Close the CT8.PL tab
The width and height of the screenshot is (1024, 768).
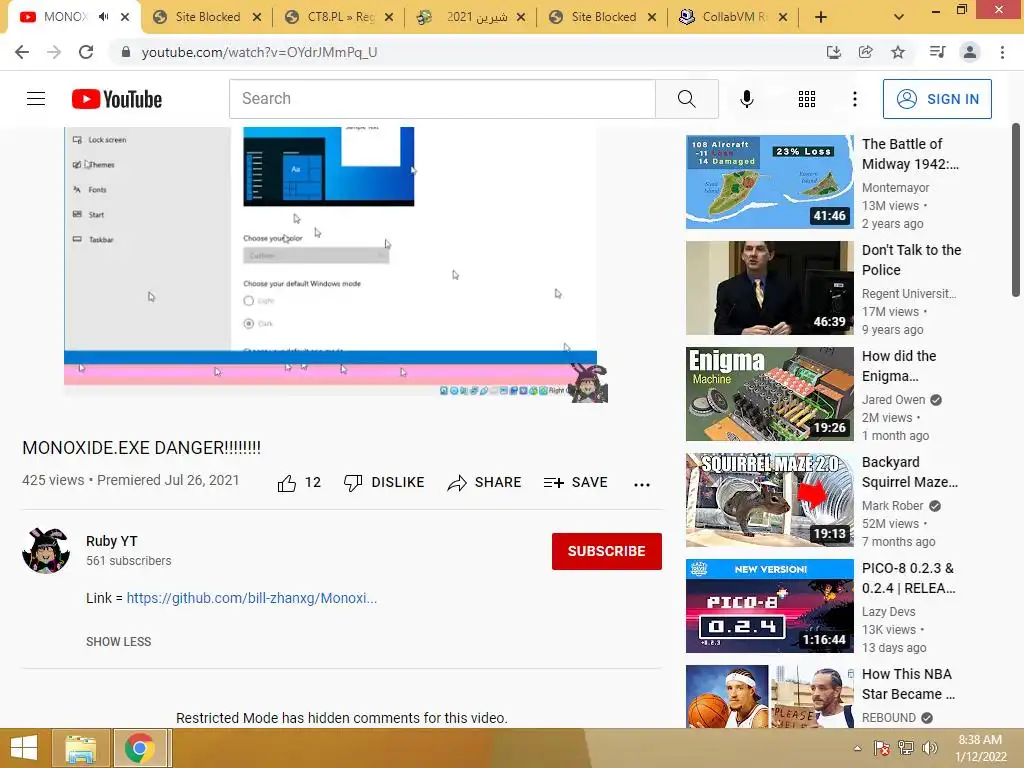(389, 18)
